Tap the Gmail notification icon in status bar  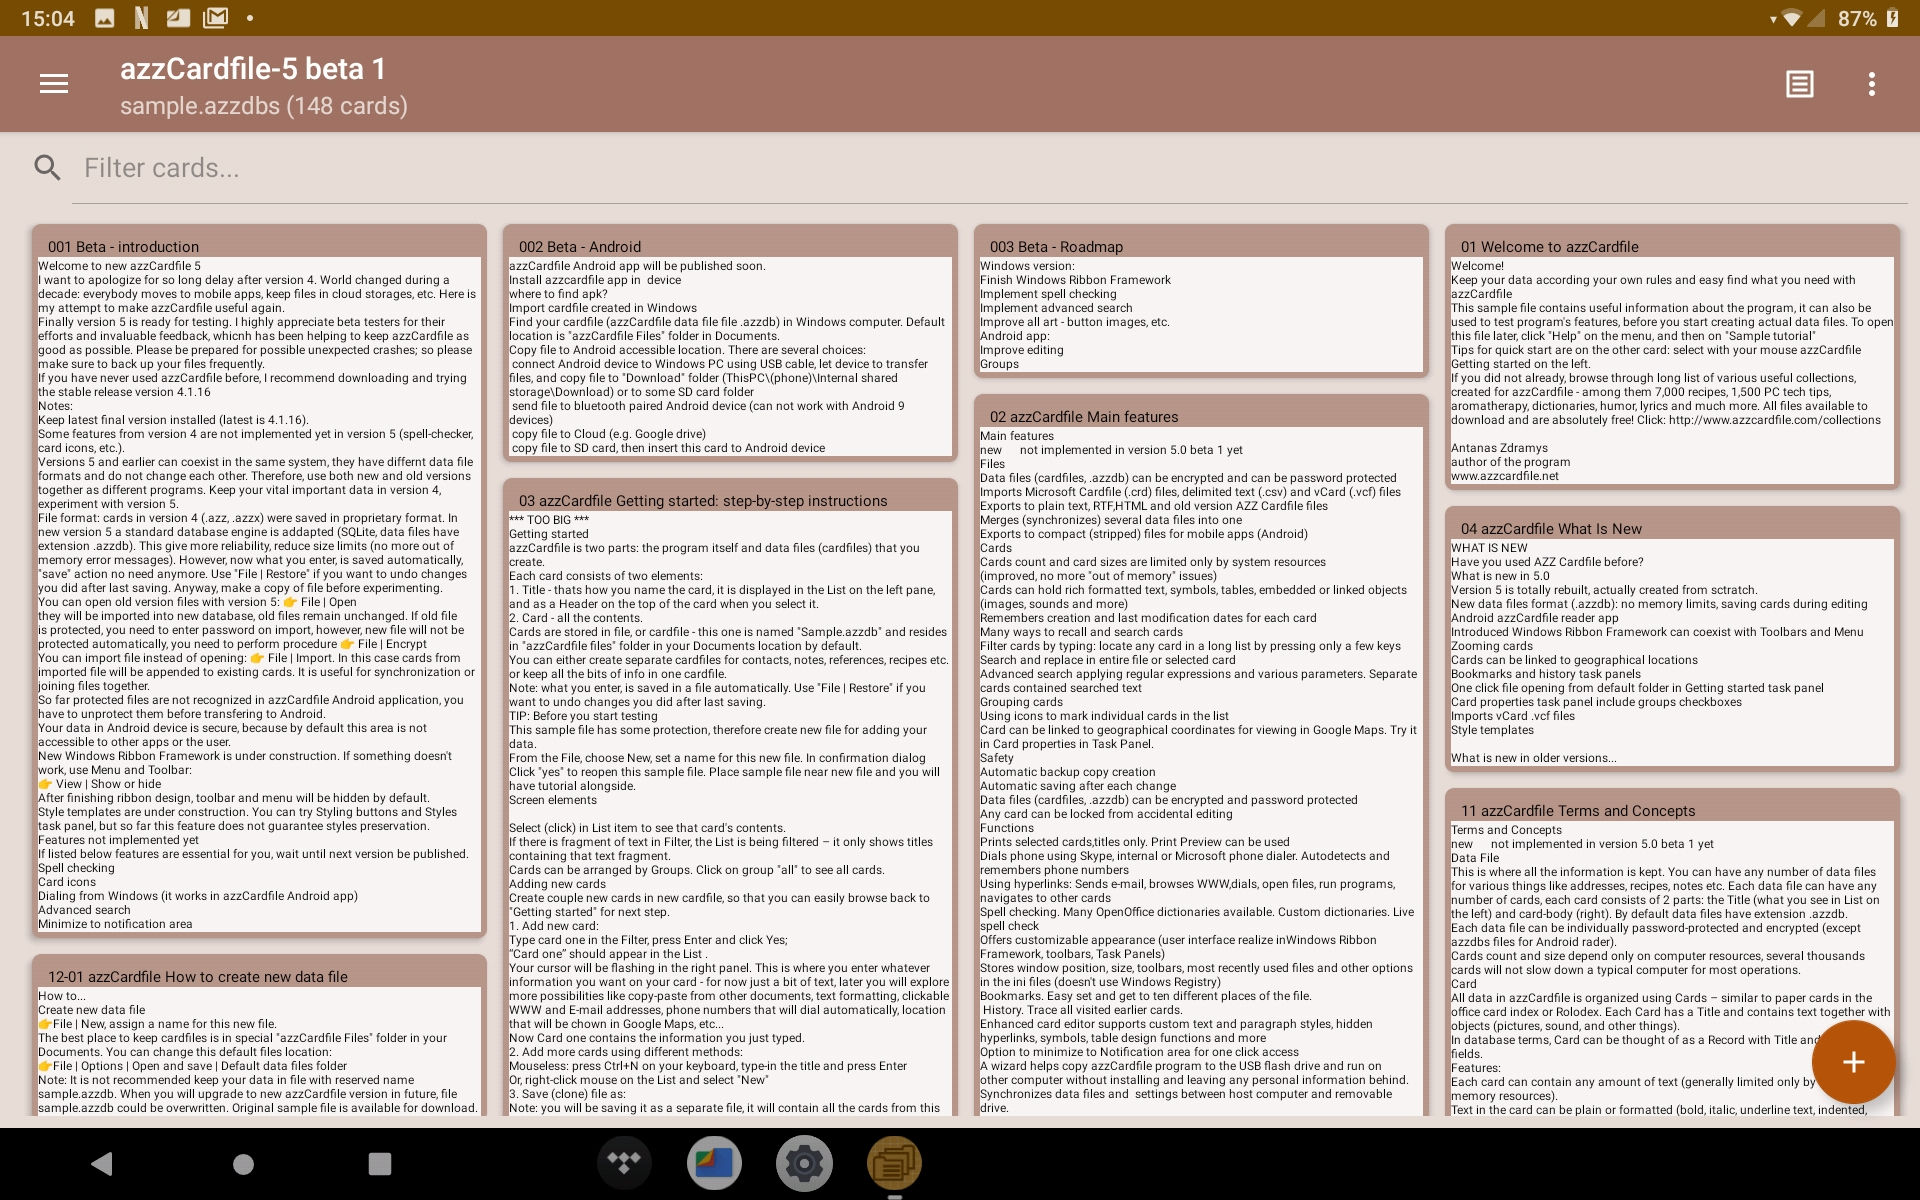[215, 17]
